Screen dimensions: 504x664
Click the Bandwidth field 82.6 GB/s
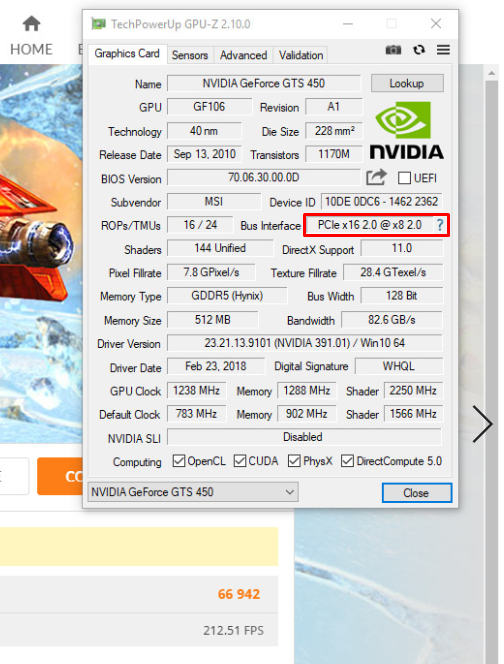(x=392, y=320)
